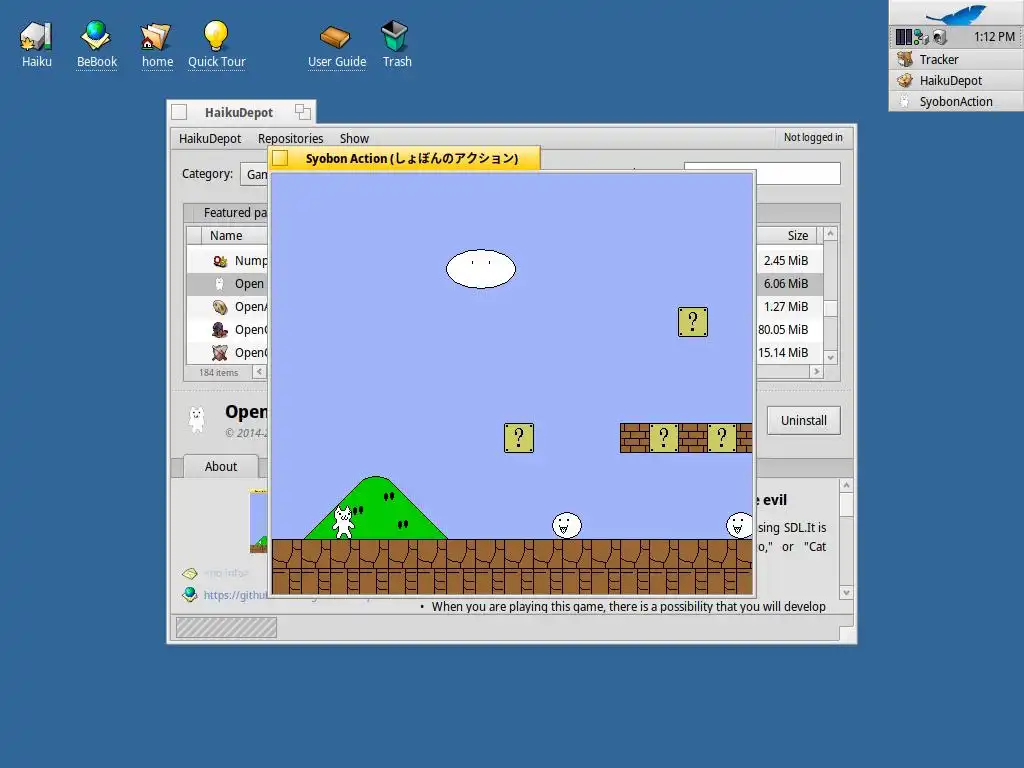
Task: Click the process controller tray icon
Action: click(x=903, y=37)
